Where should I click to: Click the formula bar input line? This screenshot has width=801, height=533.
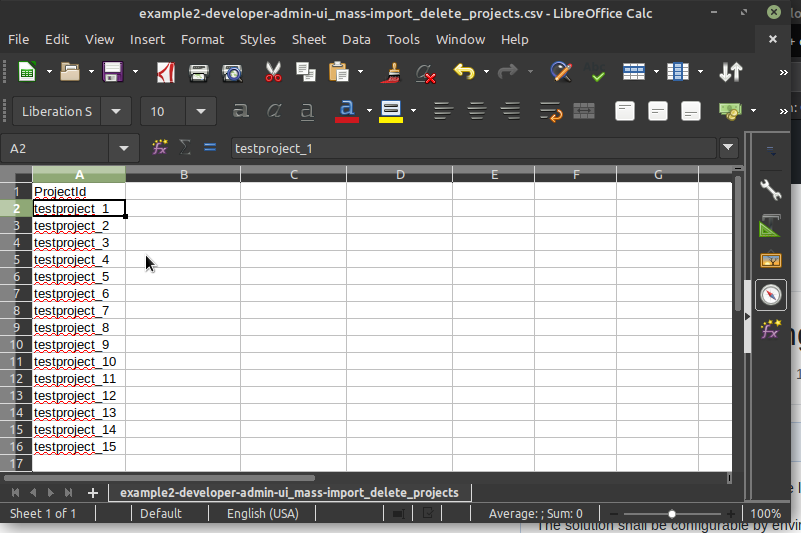[x=473, y=148]
